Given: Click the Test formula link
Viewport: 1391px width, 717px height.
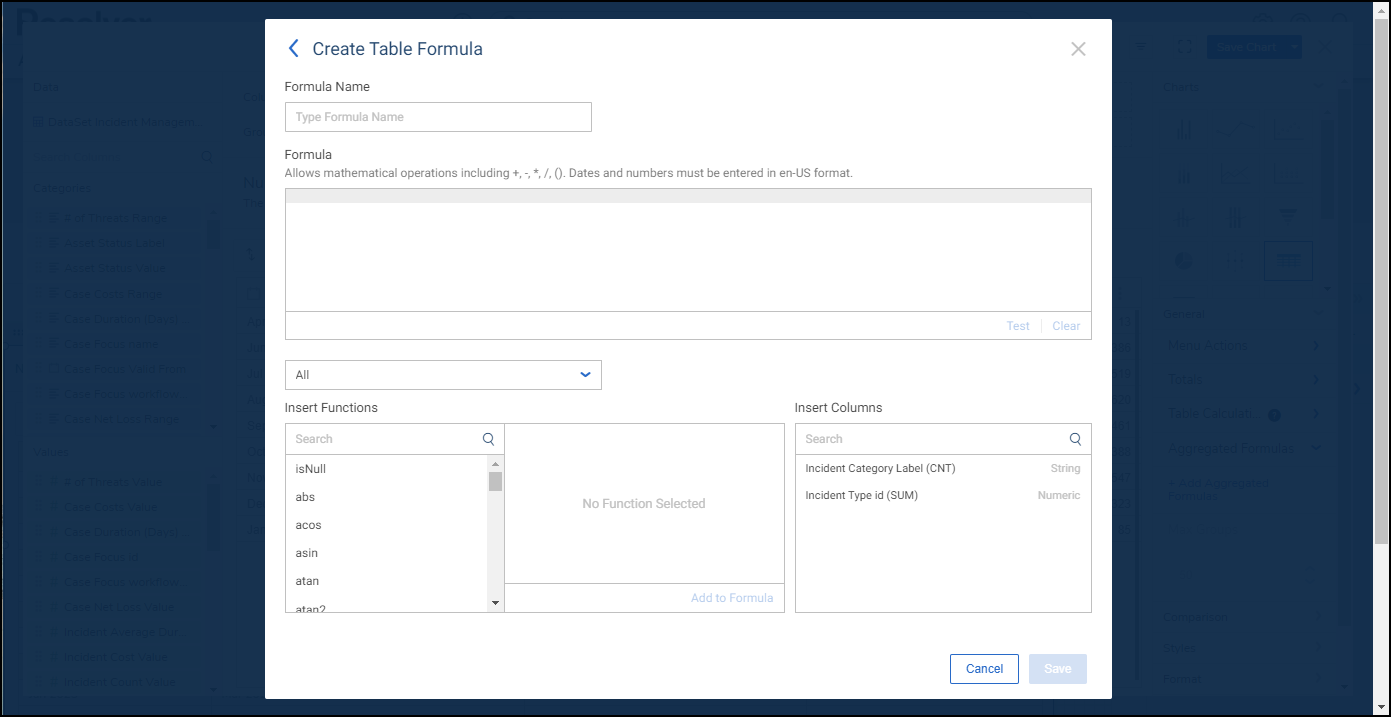Looking at the screenshot, I should pyautogui.click(x=1018, y=326).
